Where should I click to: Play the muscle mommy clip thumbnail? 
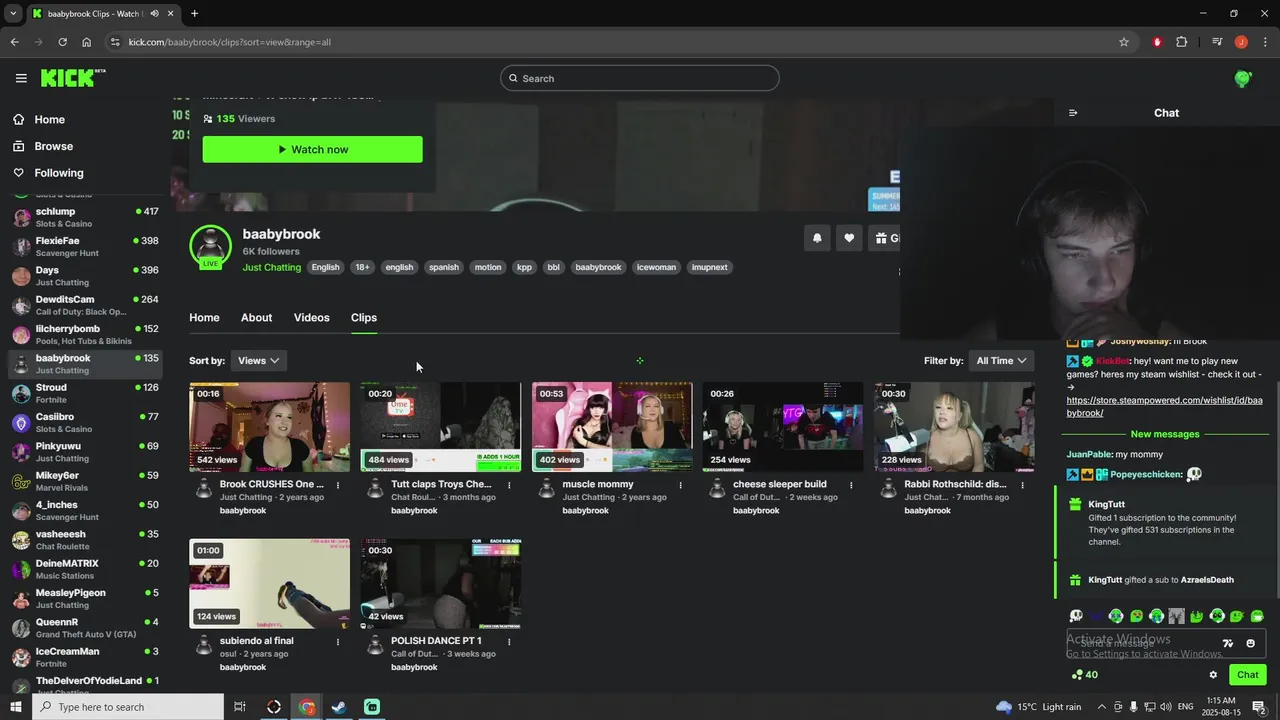click(612, 427)
